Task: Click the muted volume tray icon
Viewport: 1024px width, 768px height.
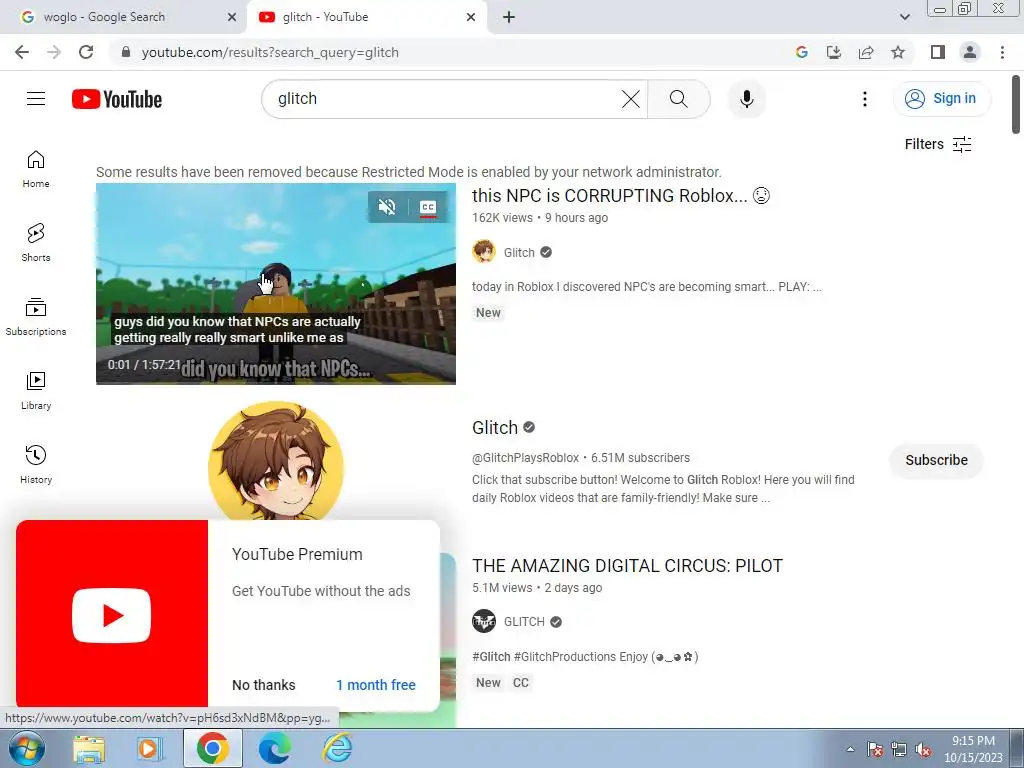Action: pos(923,750)
